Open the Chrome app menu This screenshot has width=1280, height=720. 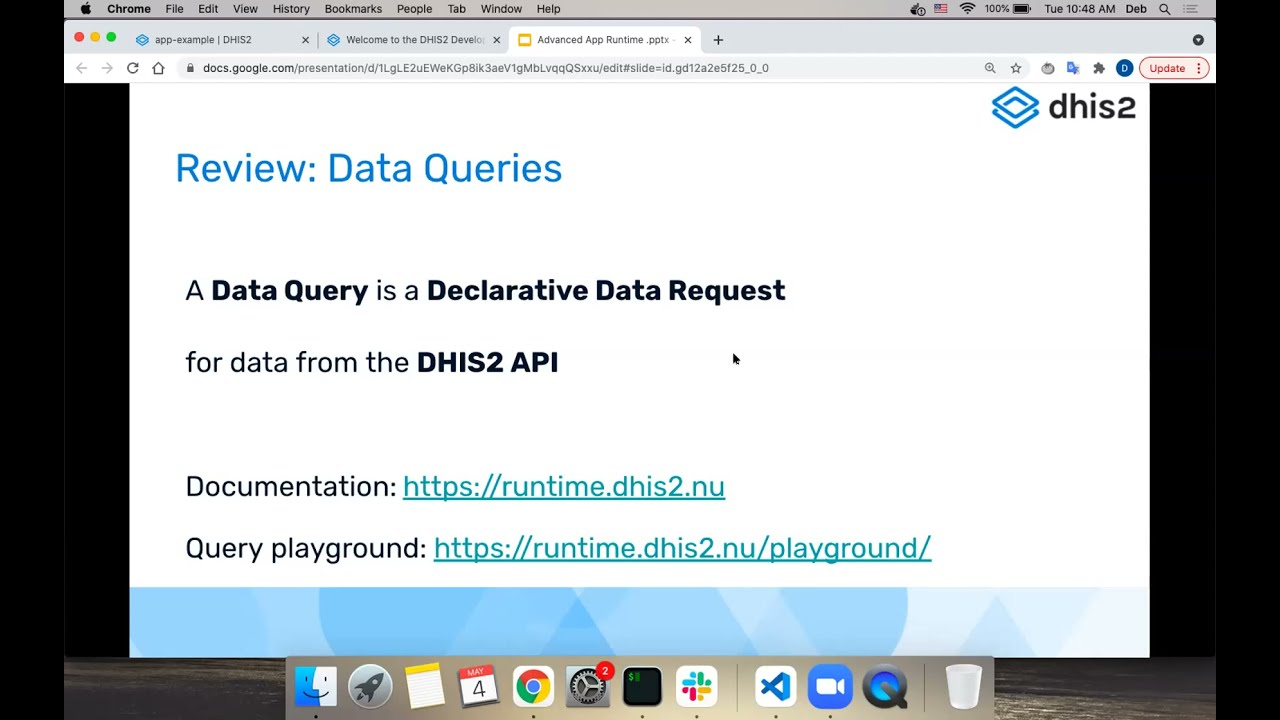tap(129, 9)
